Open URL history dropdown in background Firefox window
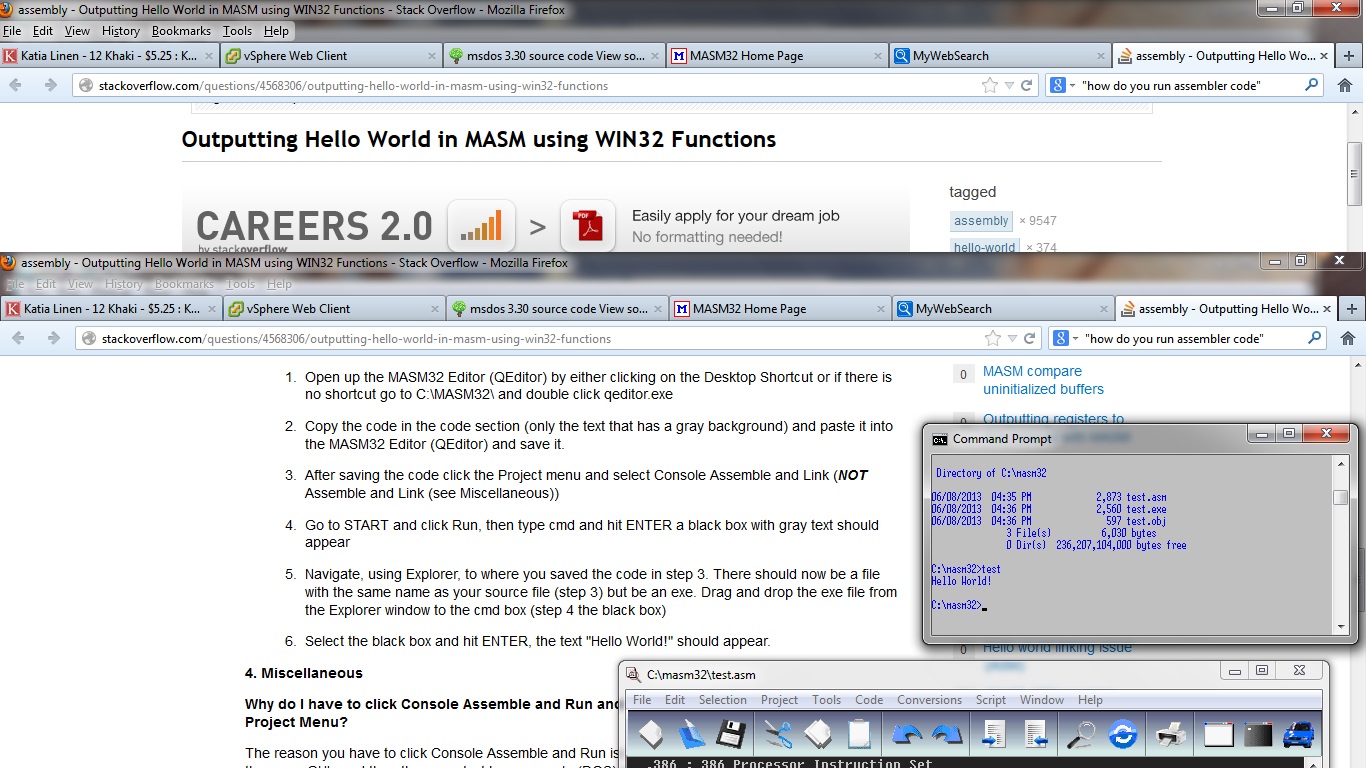 (1010, 85)
